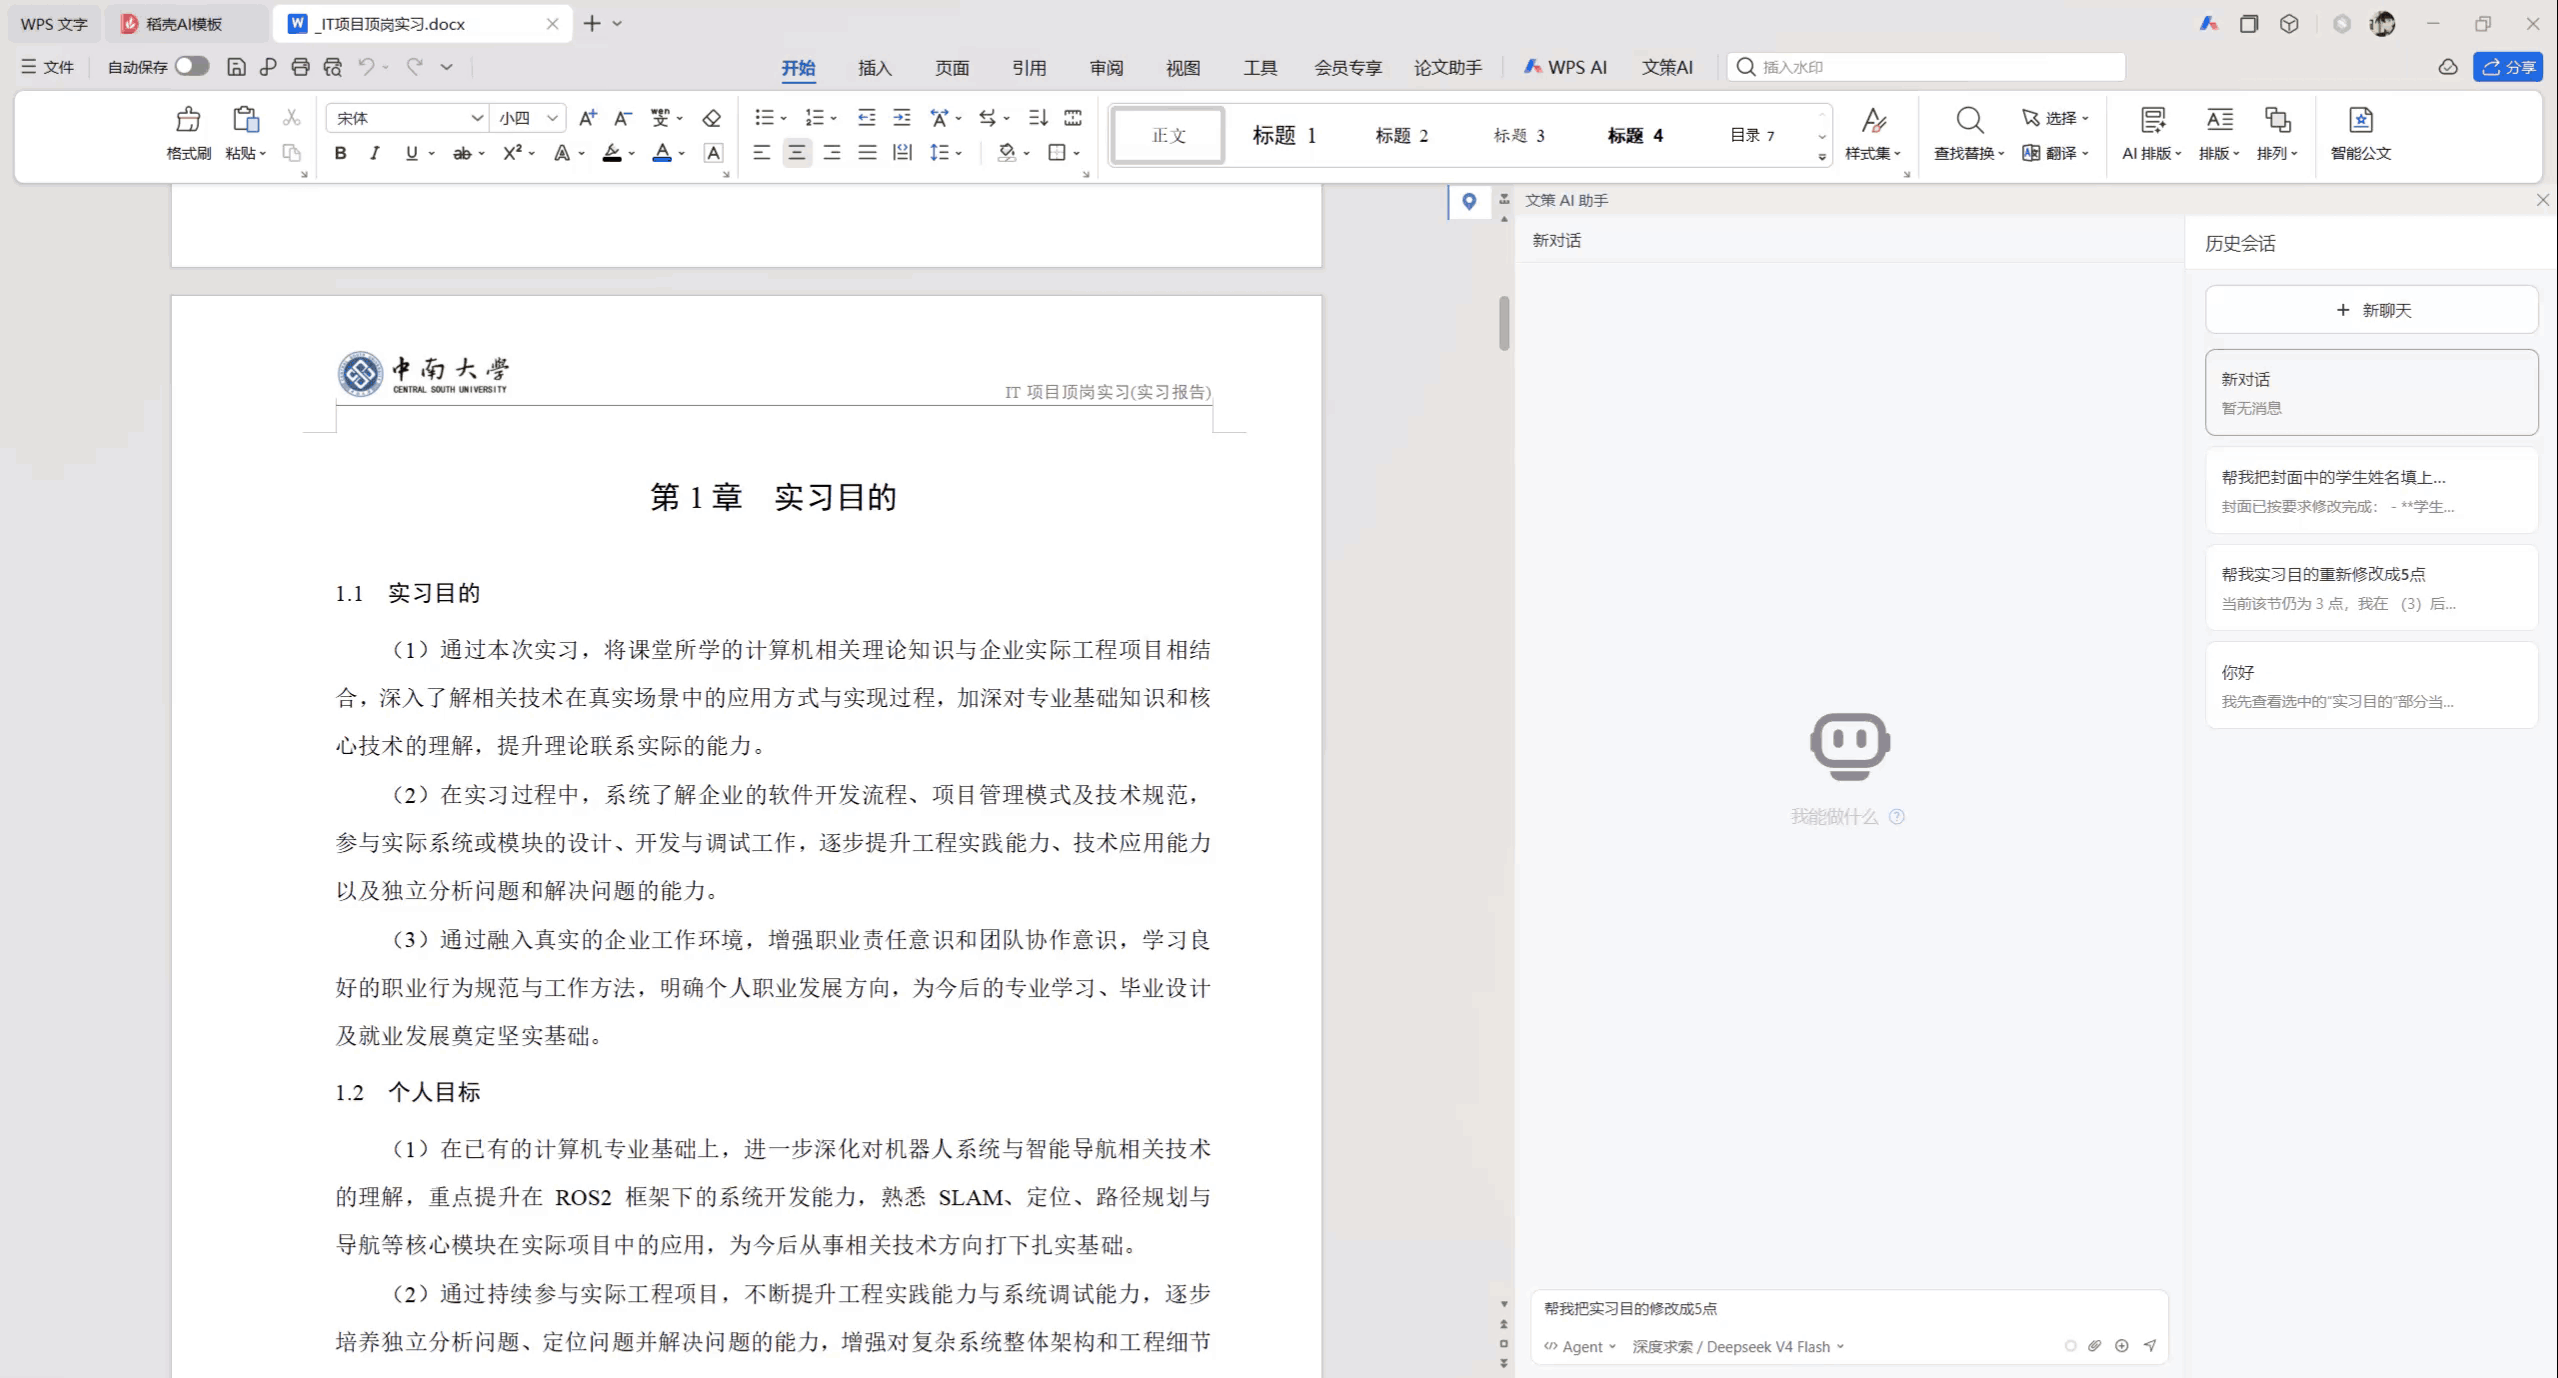
Task: Click the print icon in quick toolbar
Action: pos(300,67)
